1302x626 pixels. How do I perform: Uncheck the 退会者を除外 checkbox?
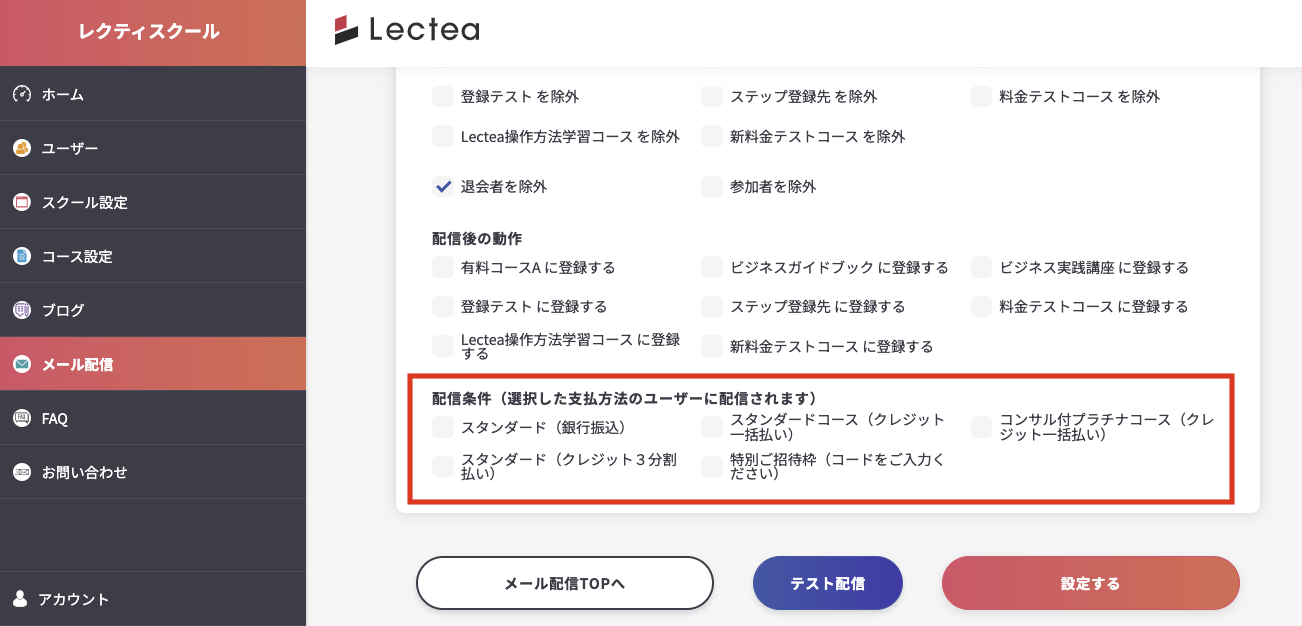point(443,186)
